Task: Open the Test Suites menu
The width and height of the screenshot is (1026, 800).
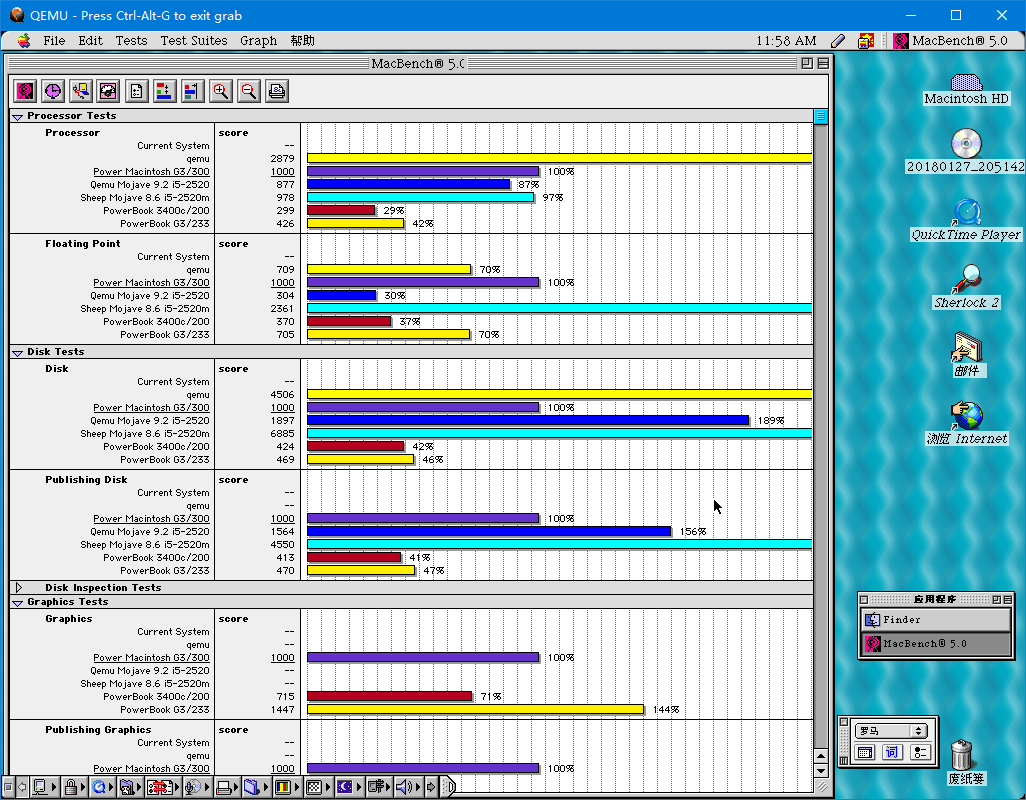Action: pos(194,41)
